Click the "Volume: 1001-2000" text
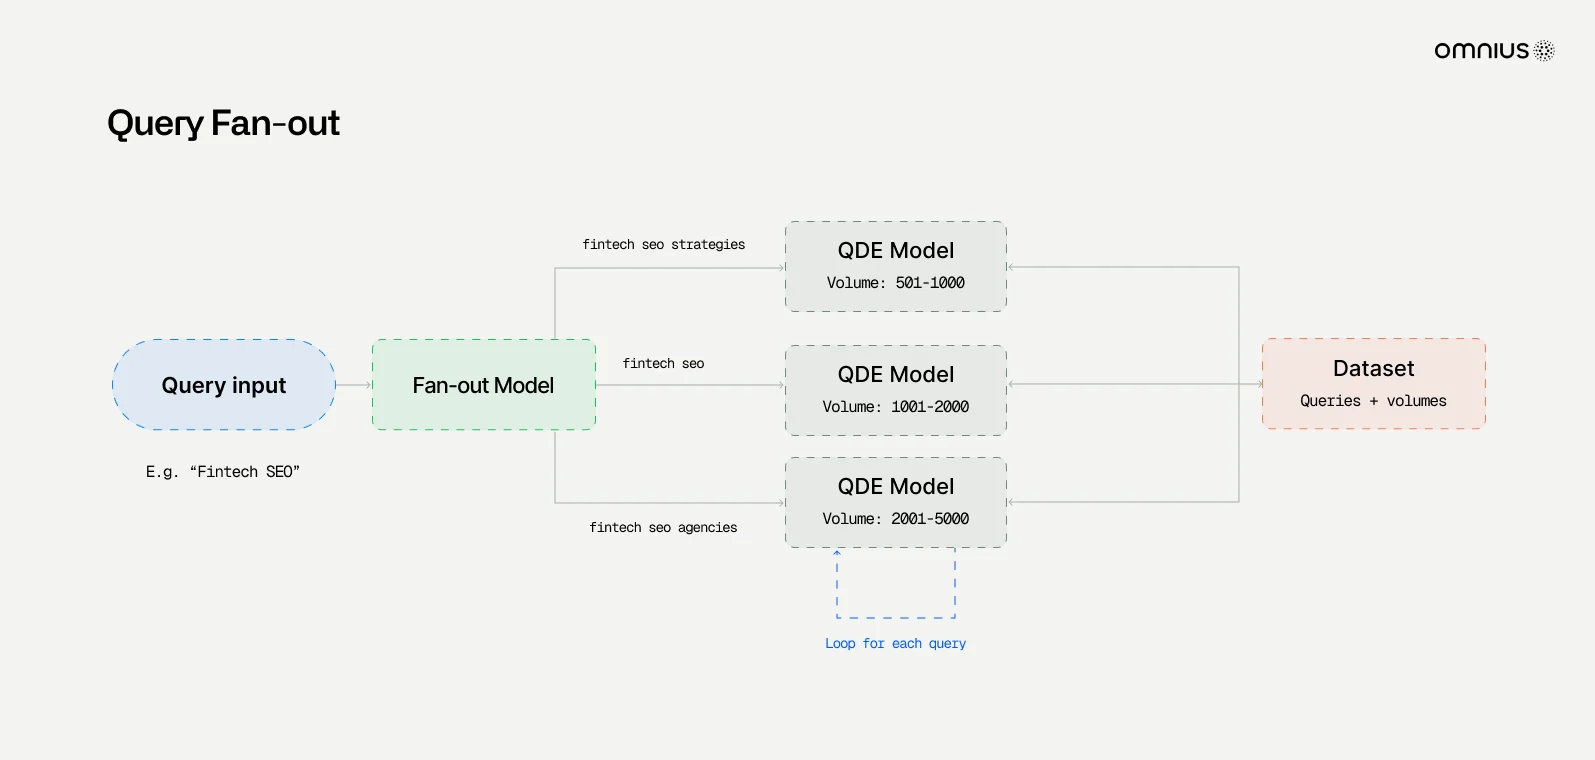The image size is (1595, 760). click(895, 407)
